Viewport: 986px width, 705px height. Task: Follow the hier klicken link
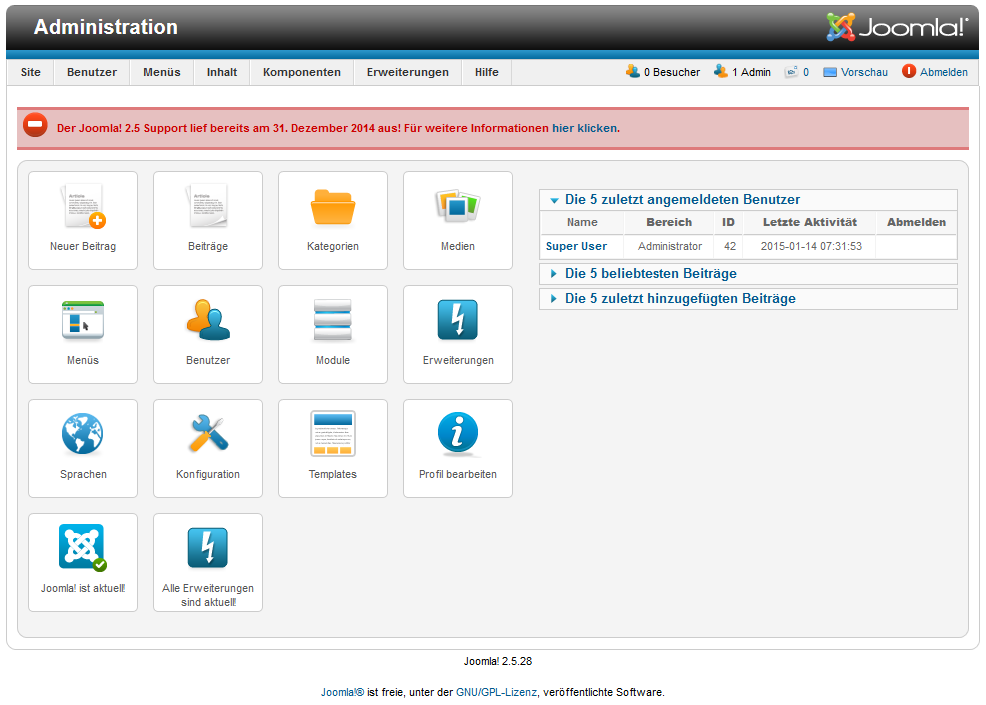point(584,128)
